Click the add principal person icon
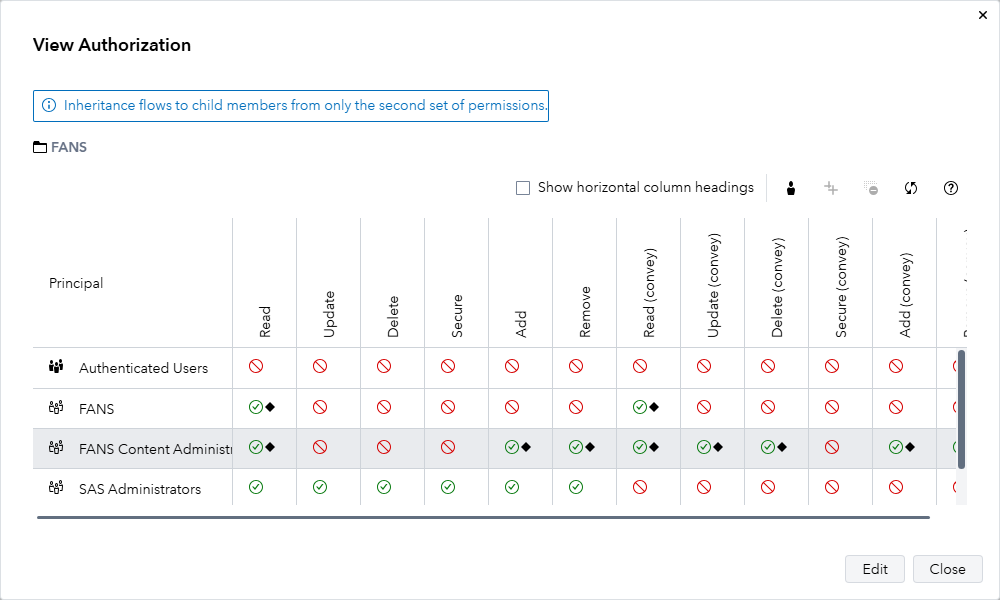 click(x=790, y=188)
